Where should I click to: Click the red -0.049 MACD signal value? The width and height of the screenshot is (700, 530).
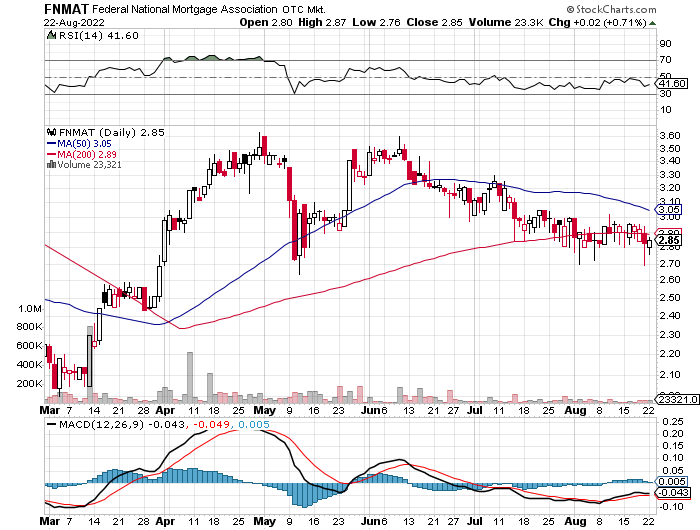pos(212,425)
